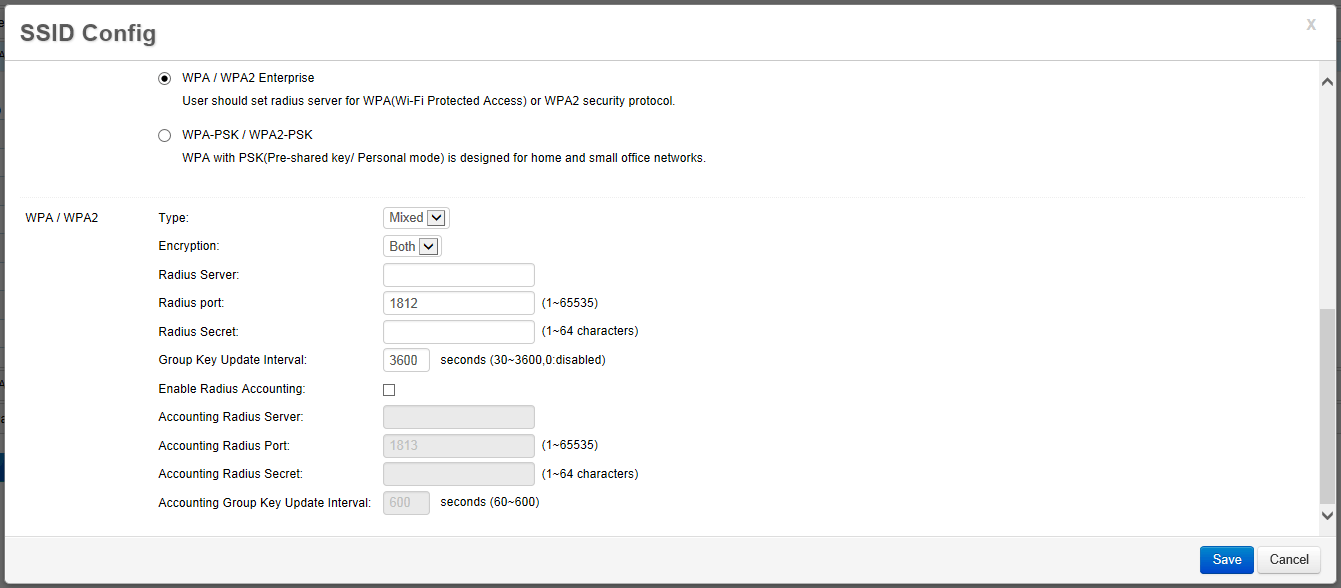Screen dimensions: 1341x588
Task: Close the SSID Config dialog
Action: 1311,25
